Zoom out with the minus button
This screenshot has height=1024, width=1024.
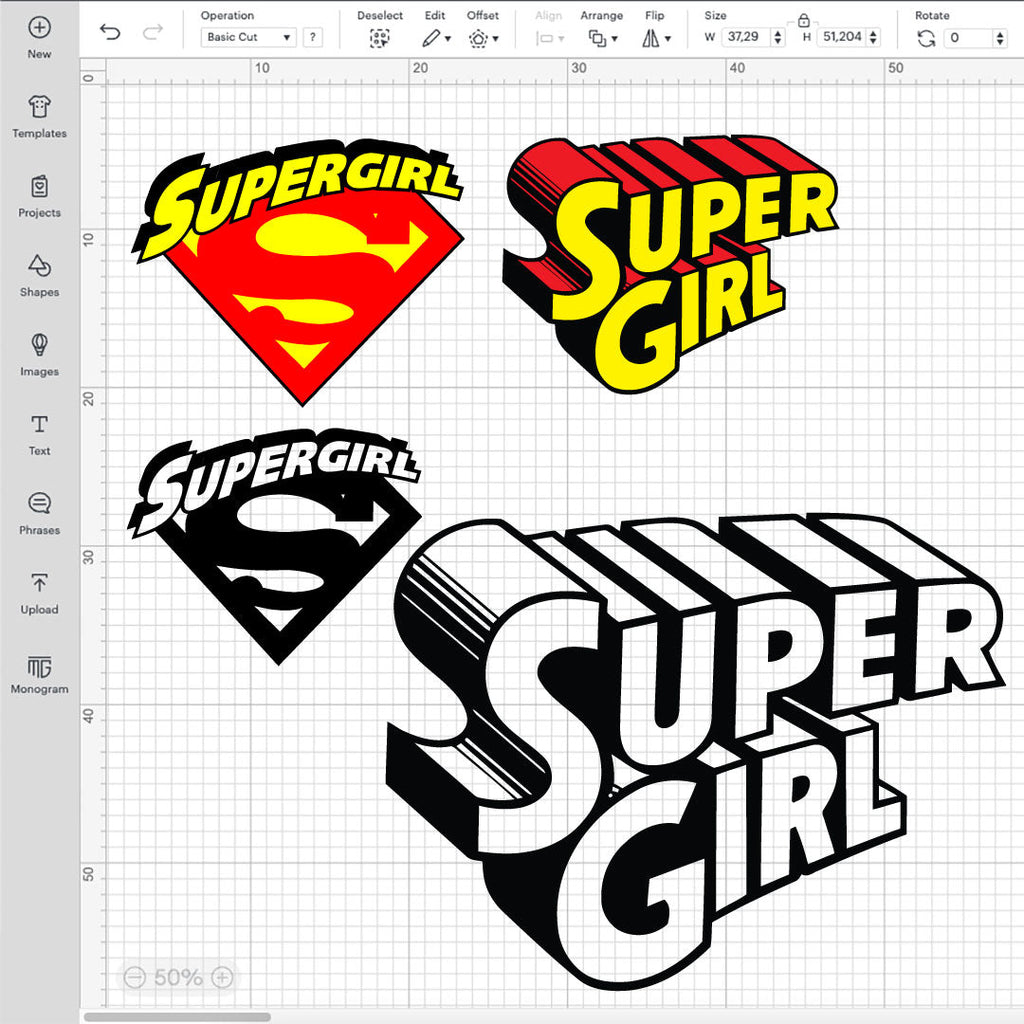pyautogui.click(x=135, y=977)
